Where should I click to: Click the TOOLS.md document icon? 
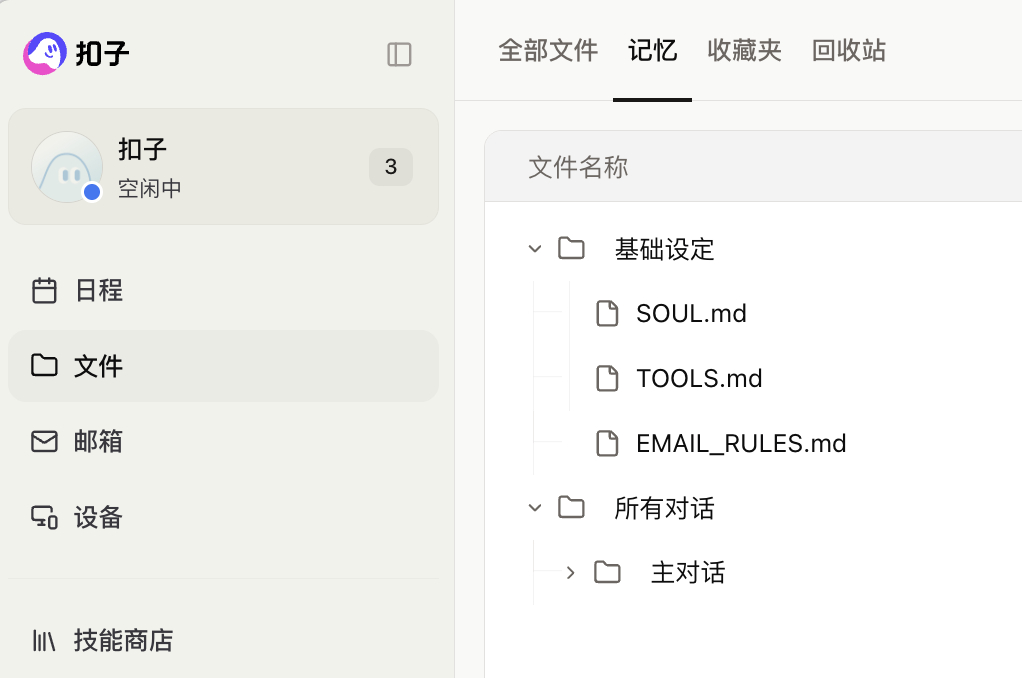coord(608,378)
